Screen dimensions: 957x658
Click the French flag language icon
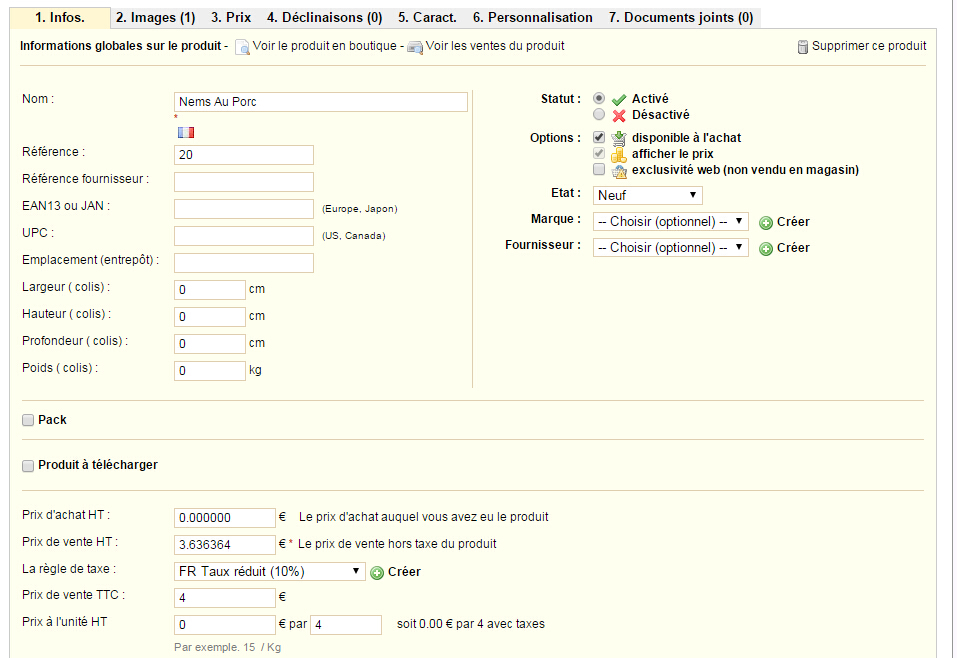pyautogui.click(x=186, y=132)
